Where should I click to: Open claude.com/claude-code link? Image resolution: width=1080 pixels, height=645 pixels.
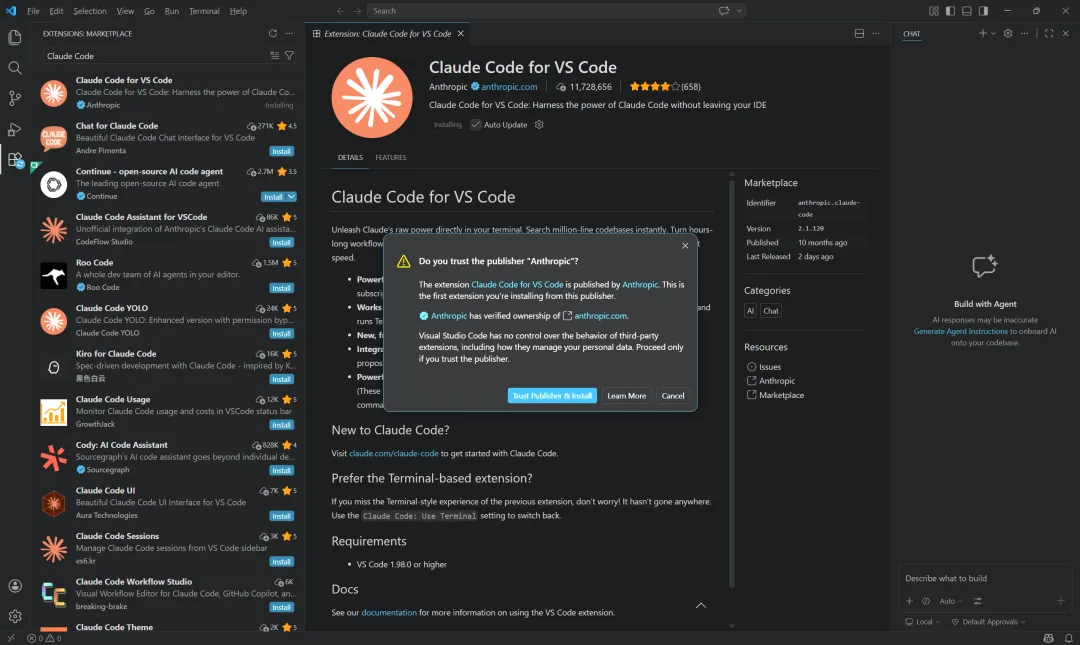click(393, 453)
